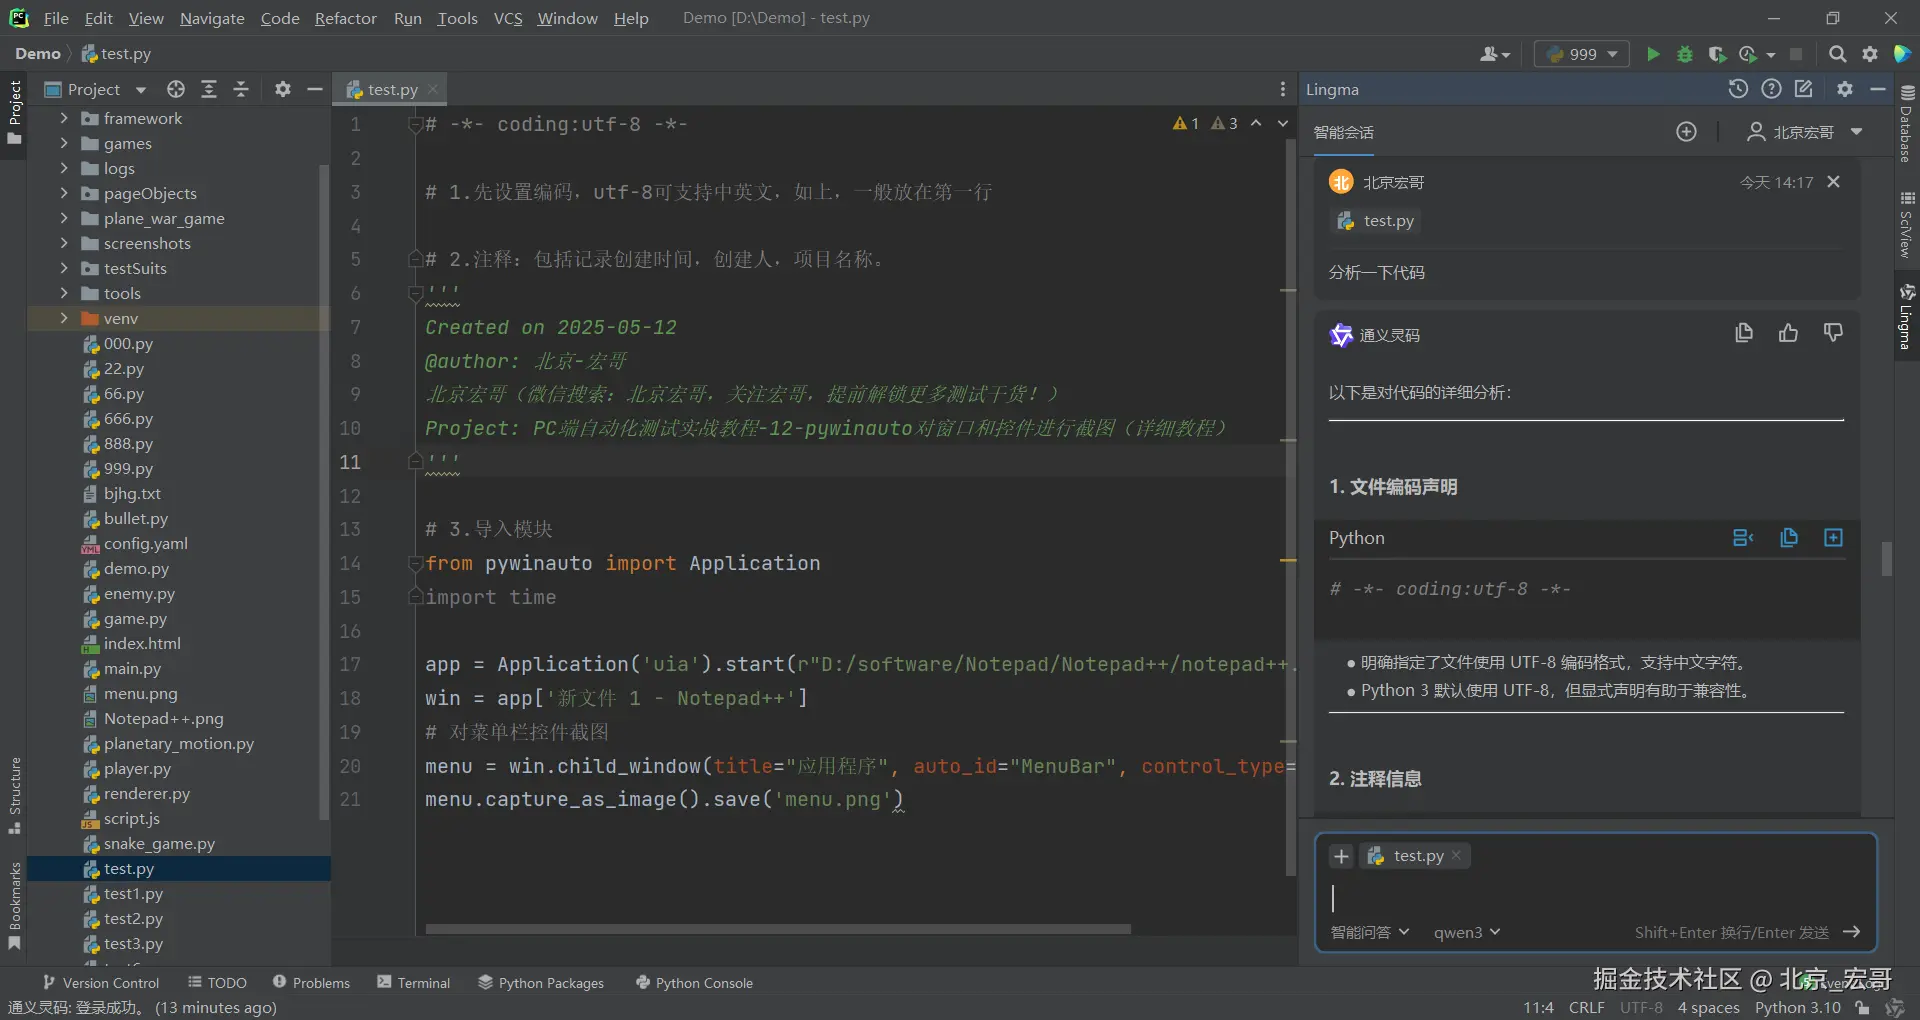The height and width of the screenshot is (1020, 1920).
Task: Open the qwen3 model dropdown
Action: pos(1467,932)
